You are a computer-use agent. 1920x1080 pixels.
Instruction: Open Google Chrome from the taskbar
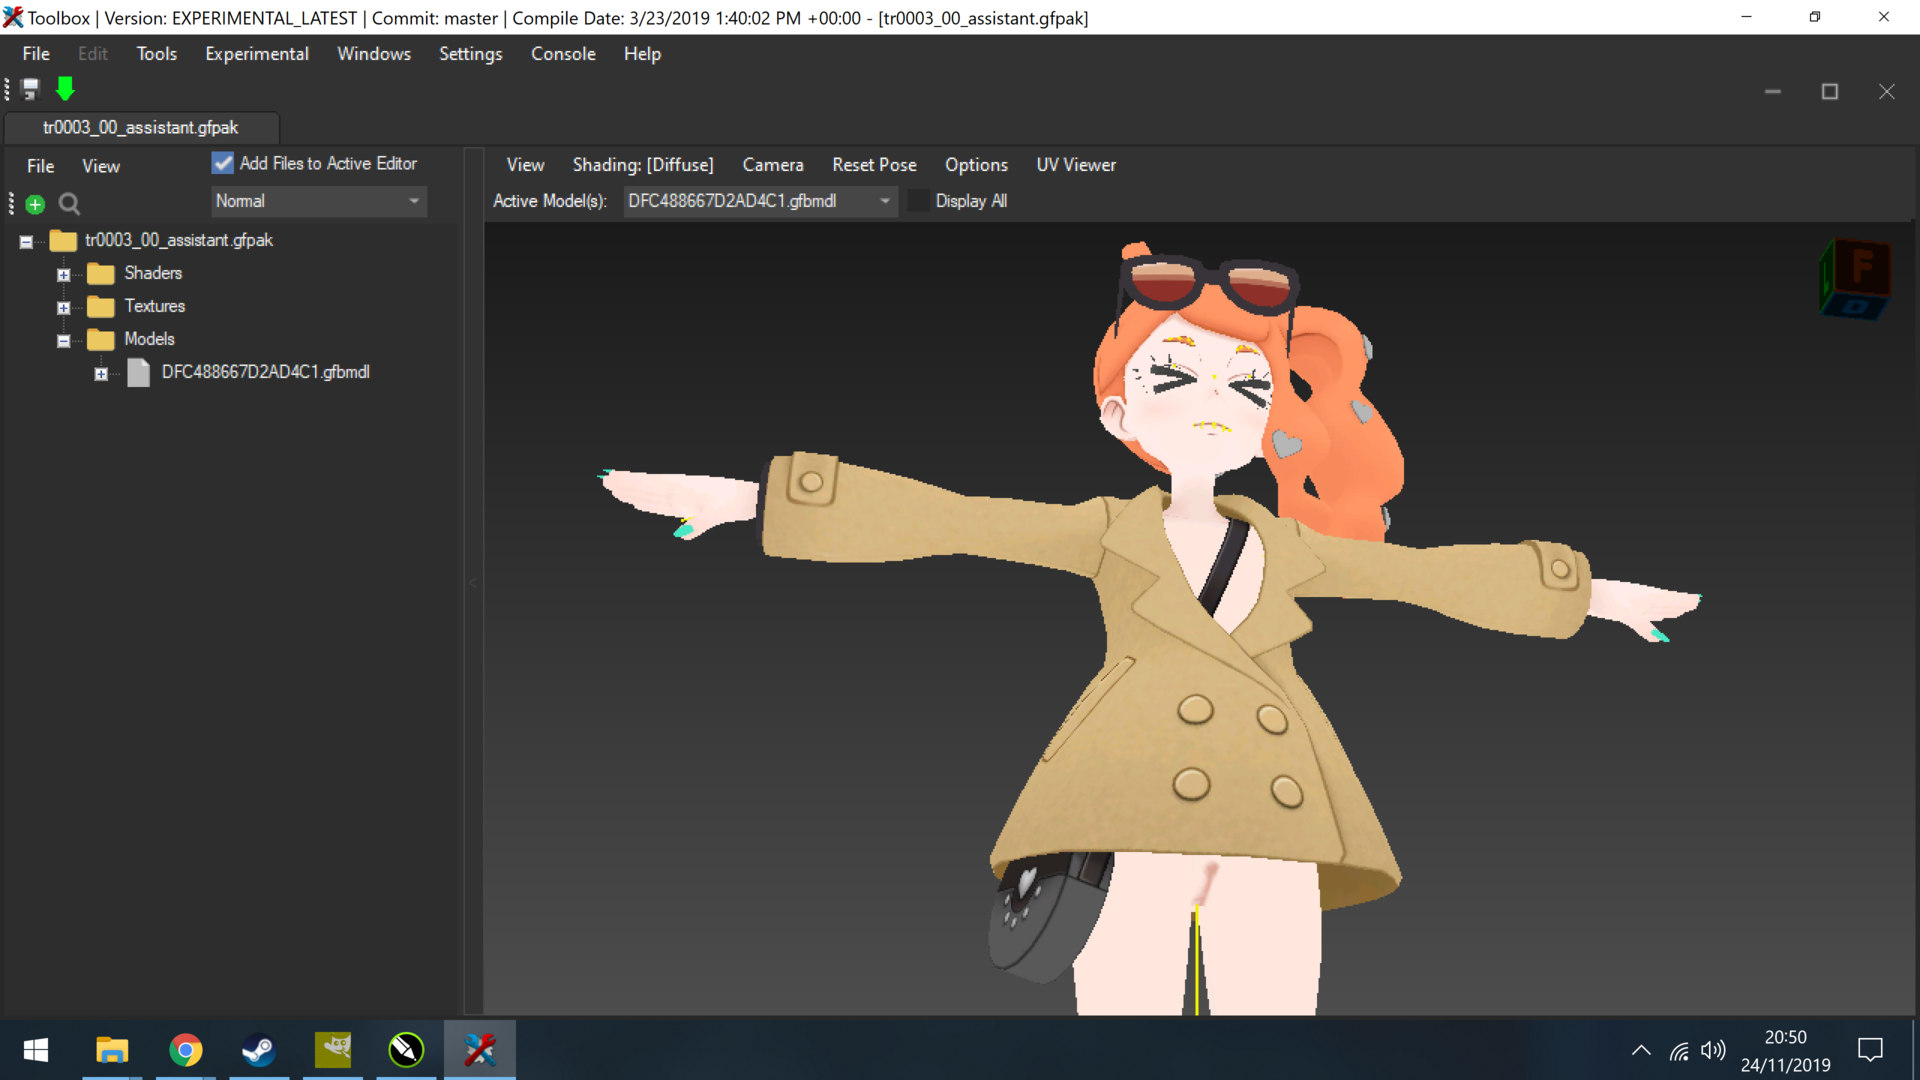point(185,1050)
